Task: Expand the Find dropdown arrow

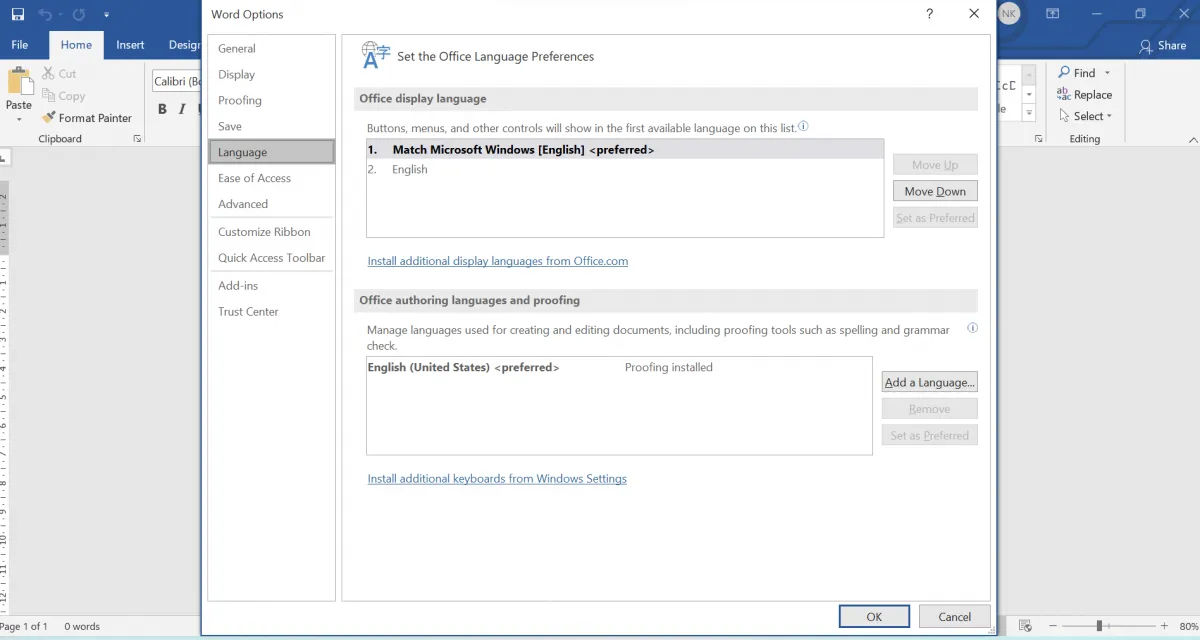Action: point(1108,73)
